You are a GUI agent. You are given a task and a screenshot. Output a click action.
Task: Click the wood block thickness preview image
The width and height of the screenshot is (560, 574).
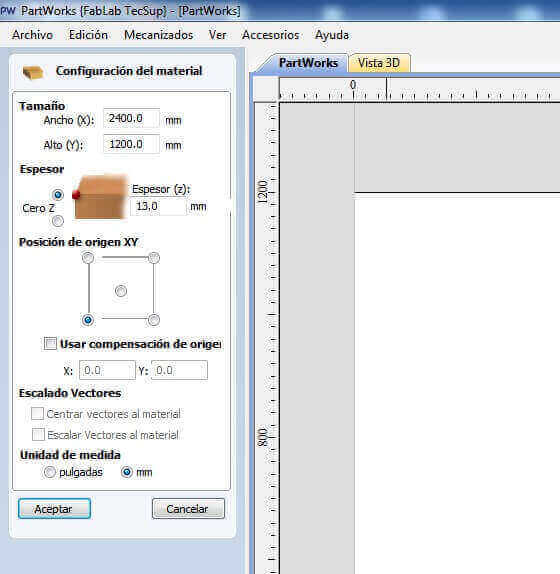click(100, 197)
